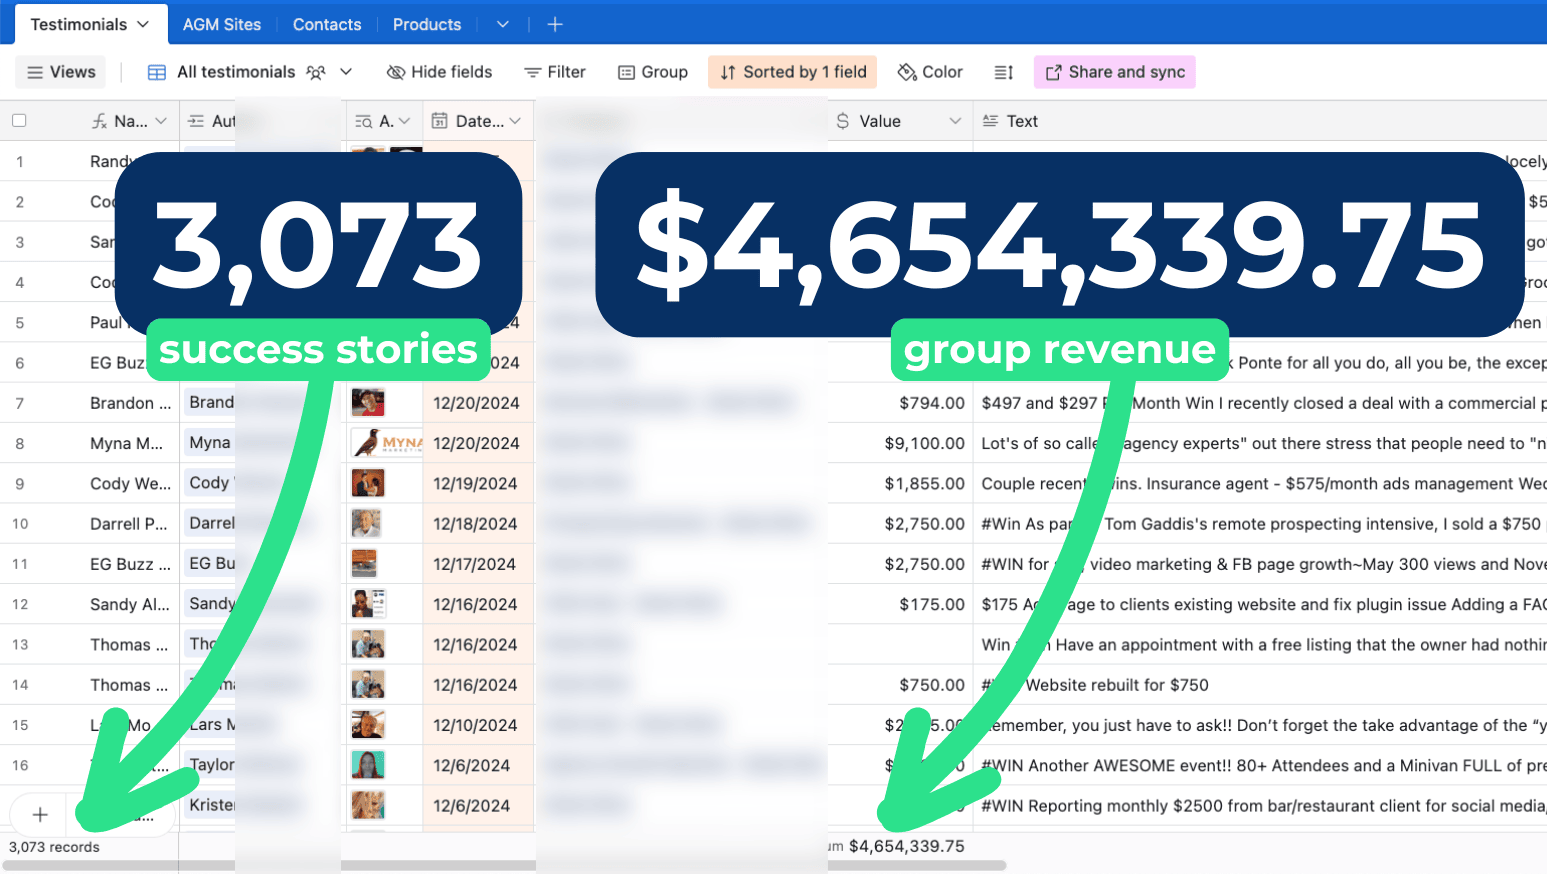Add a new table with plus icon
The image size is (1547, 874).
[555, 24]
